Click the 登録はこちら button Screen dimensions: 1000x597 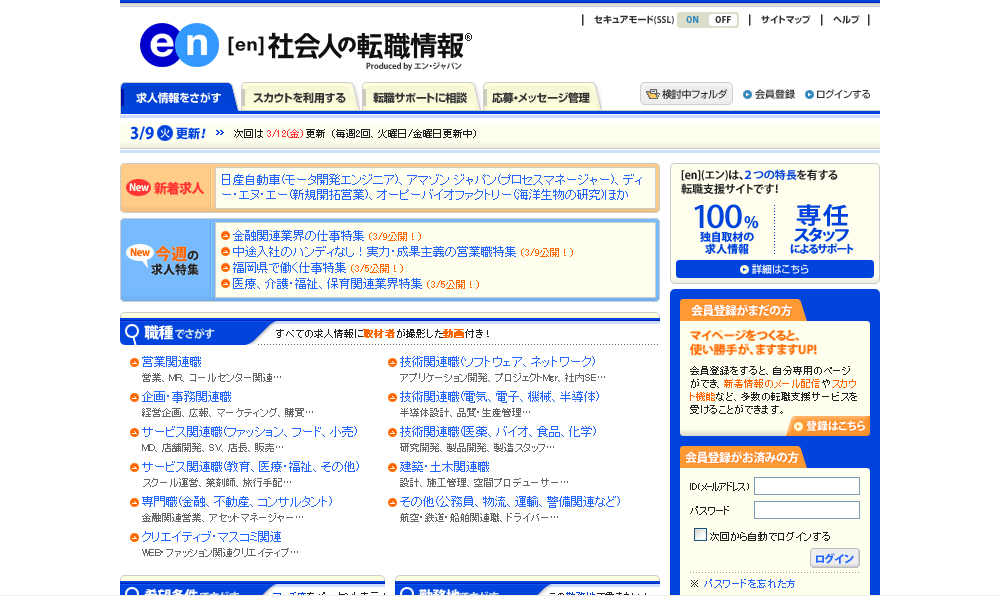(x=829, y=425)
